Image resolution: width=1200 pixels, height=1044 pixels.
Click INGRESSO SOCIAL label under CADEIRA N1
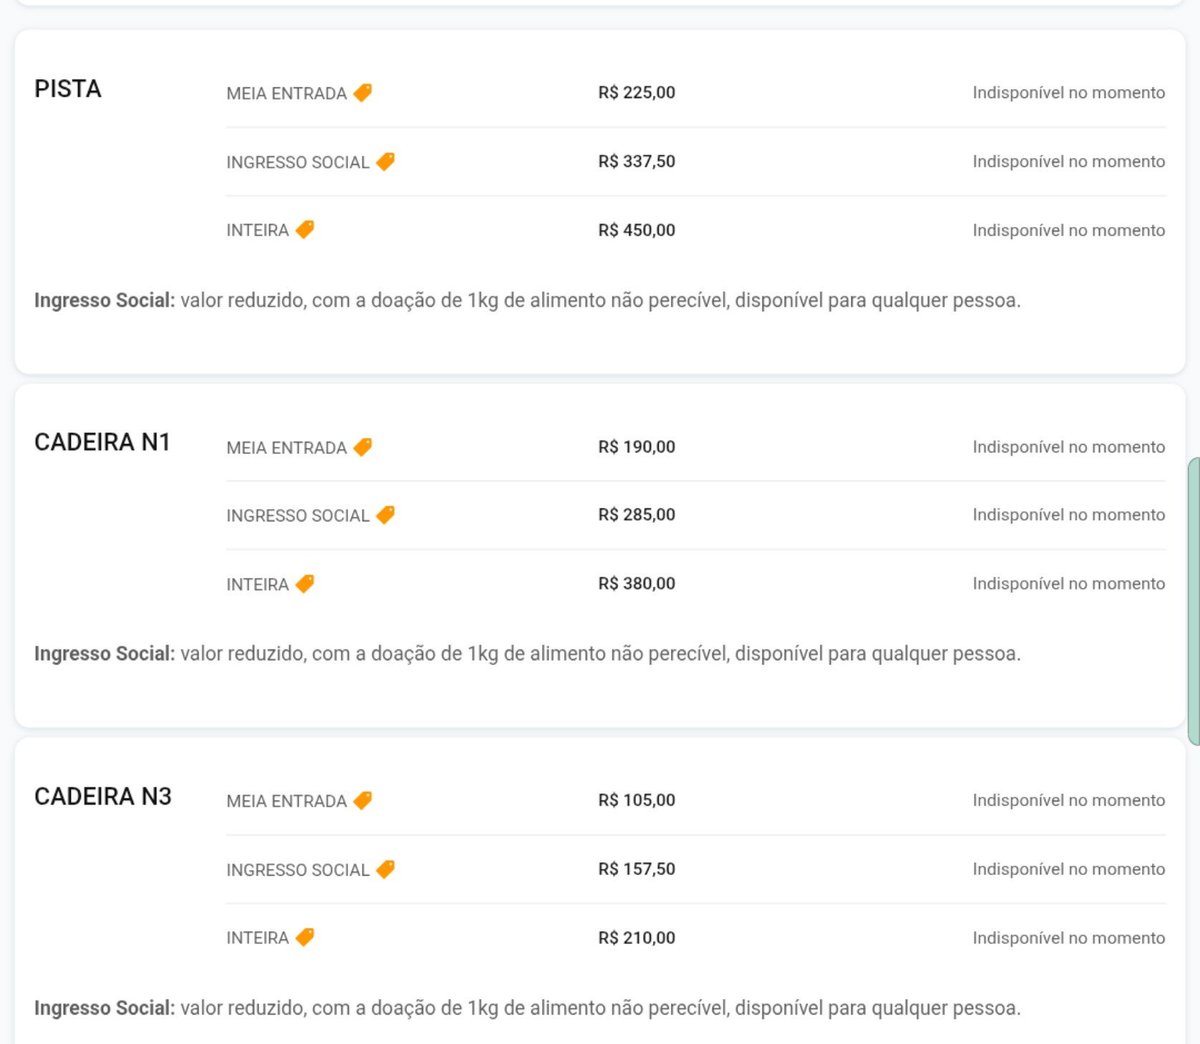coord(298,515)
